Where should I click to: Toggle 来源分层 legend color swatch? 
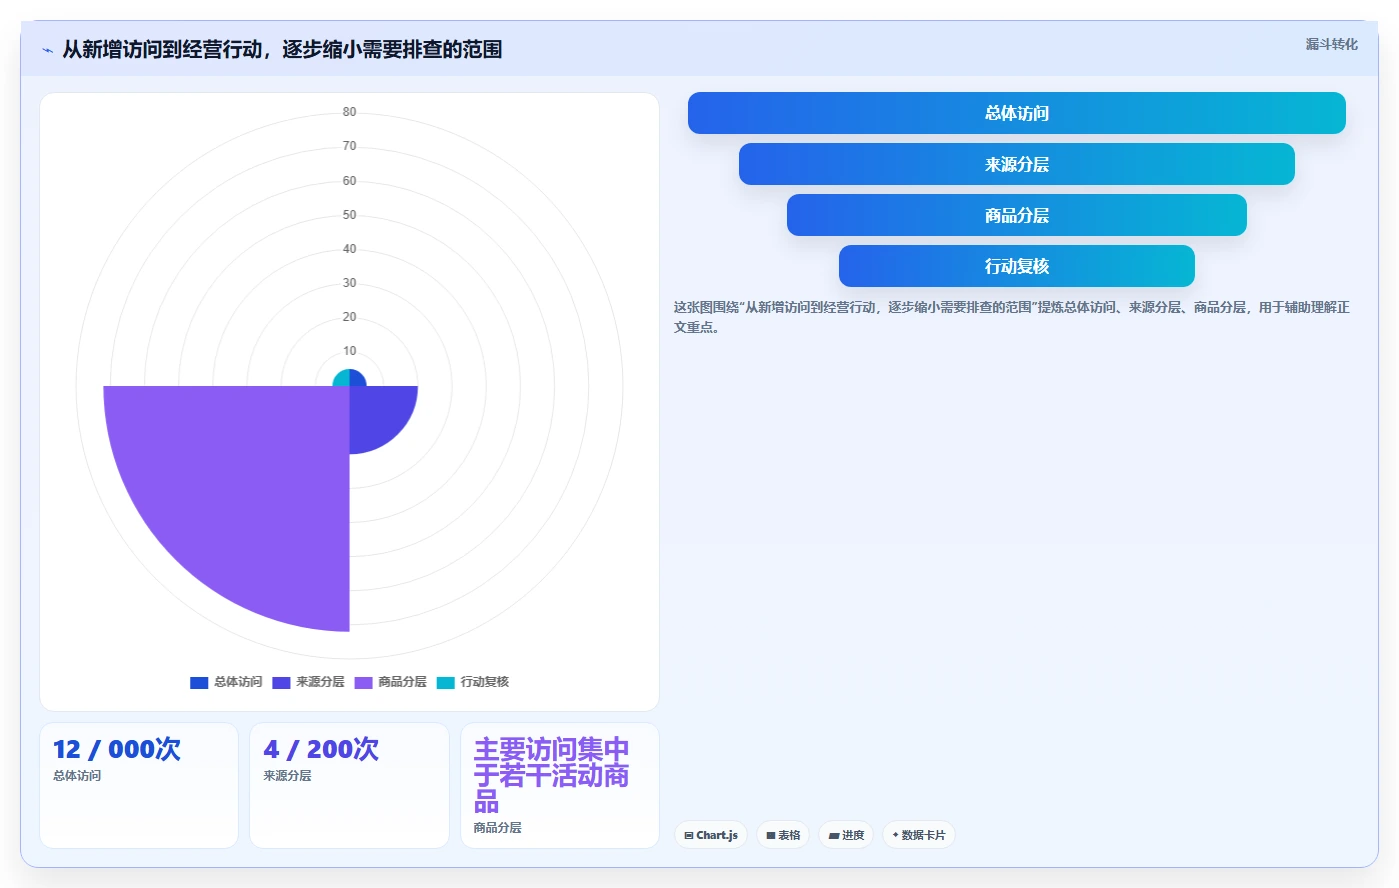coord(281,682)
